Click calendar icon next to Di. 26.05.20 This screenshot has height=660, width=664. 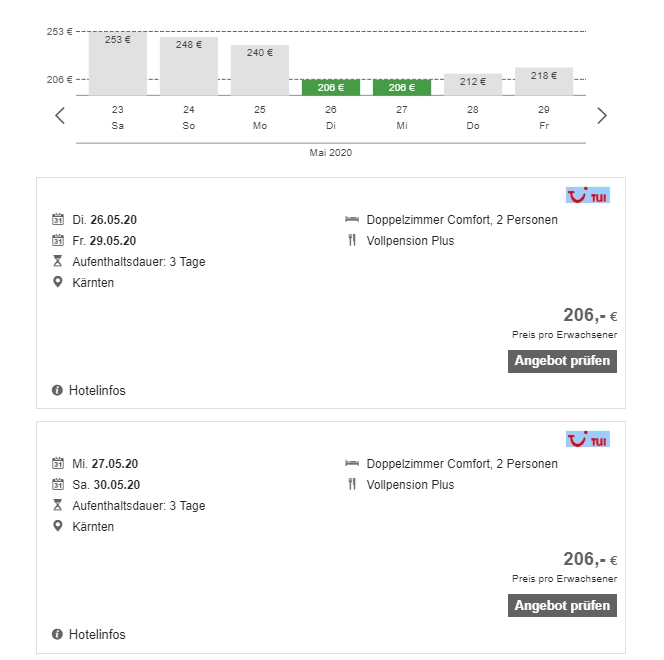pyautogui.click(x=58, y=219)
